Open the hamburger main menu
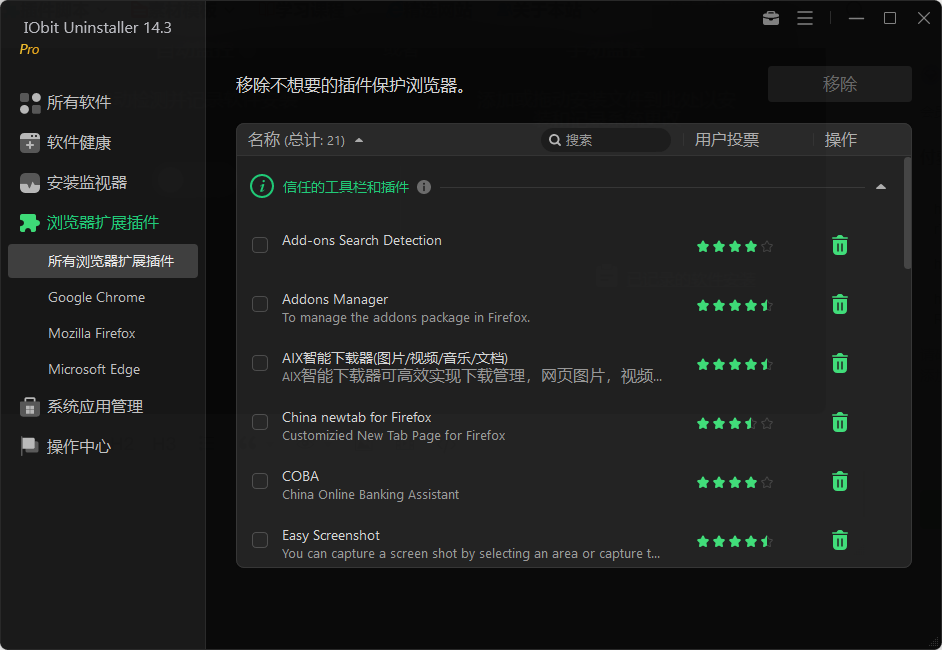 tap(805, 19)
